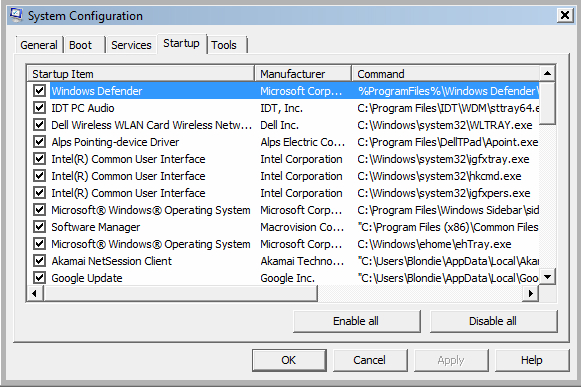Toggle Dell Wireless WLAN Card checkbox
581x387 pixels.
pyautogui.click(x=39, y=125)
